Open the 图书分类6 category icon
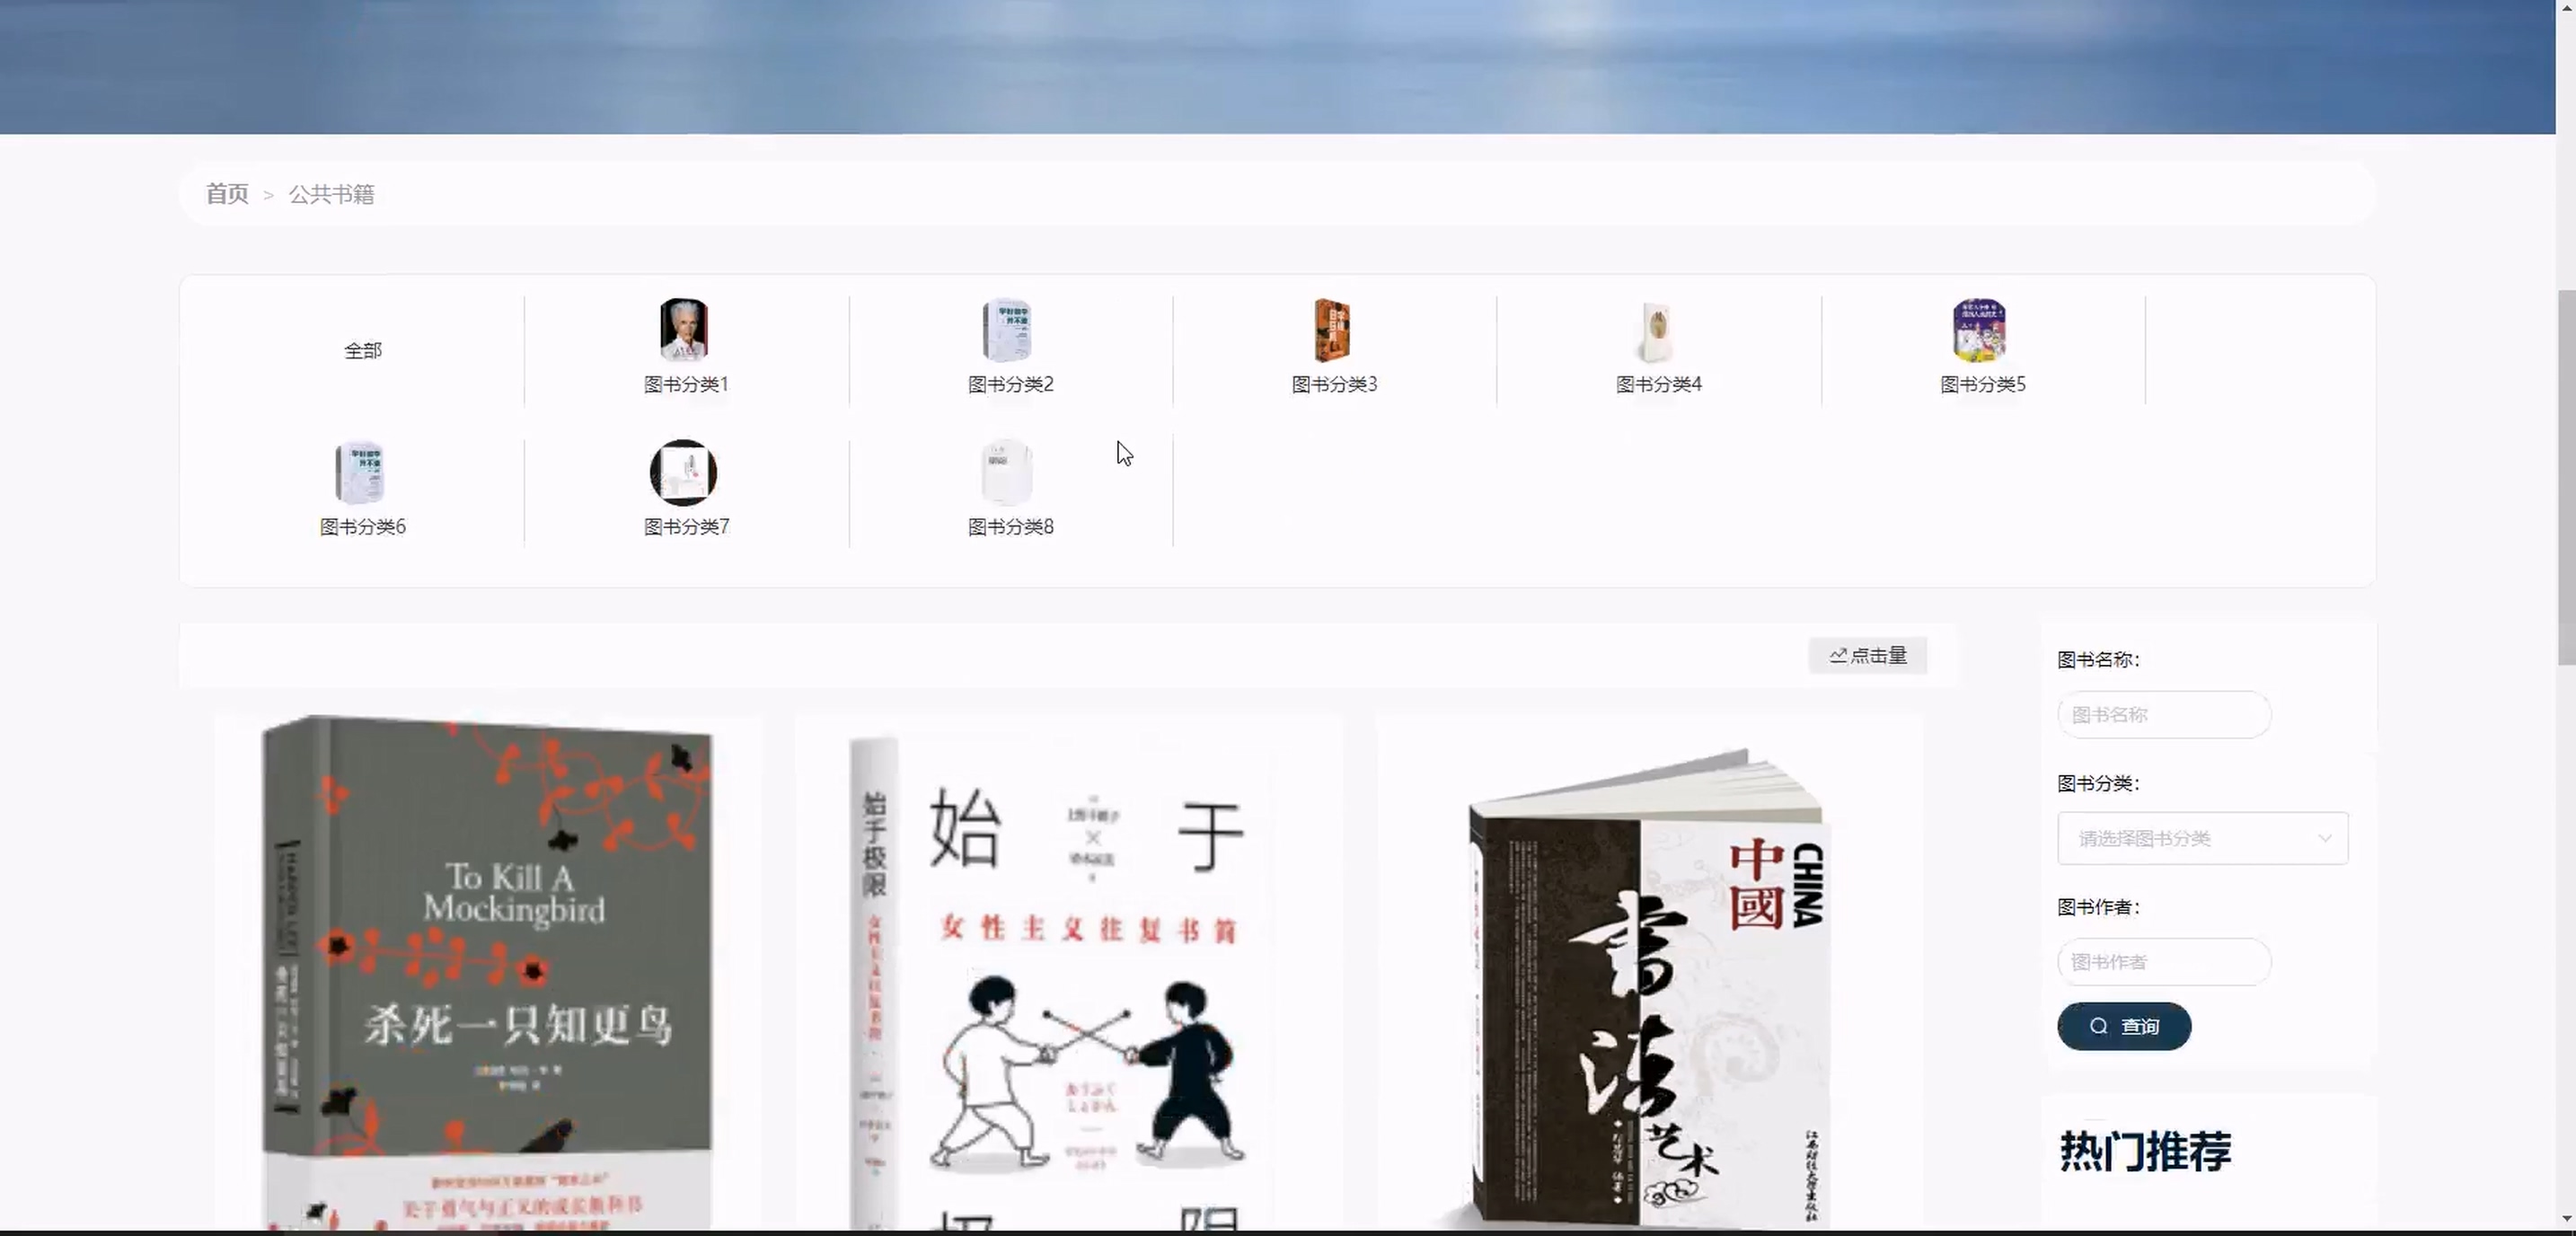The image size is (2576, 1236). click(x=360, y=472)
